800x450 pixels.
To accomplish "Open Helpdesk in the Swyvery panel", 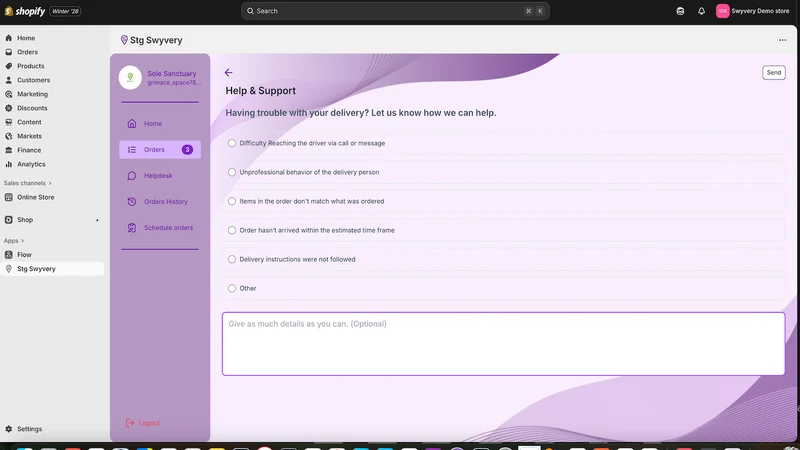I will tap(160, 176).
